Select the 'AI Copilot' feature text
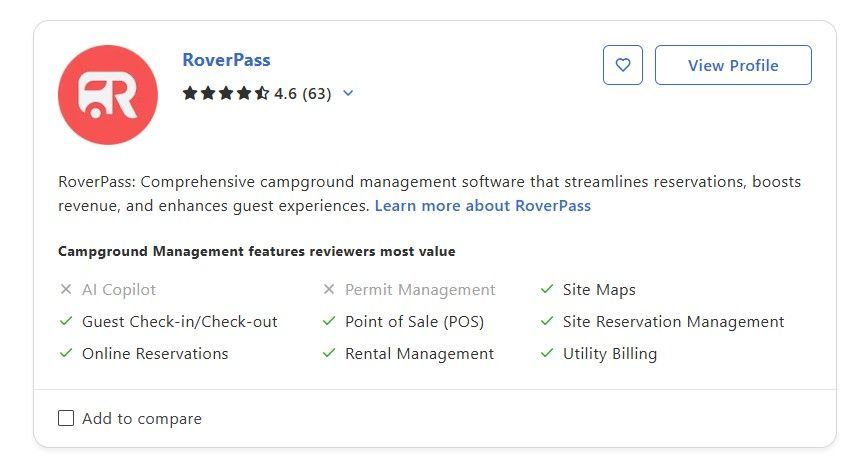 coord(119,290)
